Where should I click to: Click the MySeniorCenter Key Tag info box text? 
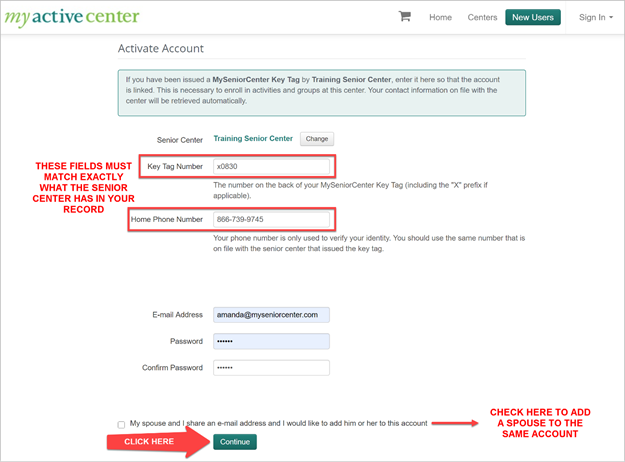[x=312, y=90]
